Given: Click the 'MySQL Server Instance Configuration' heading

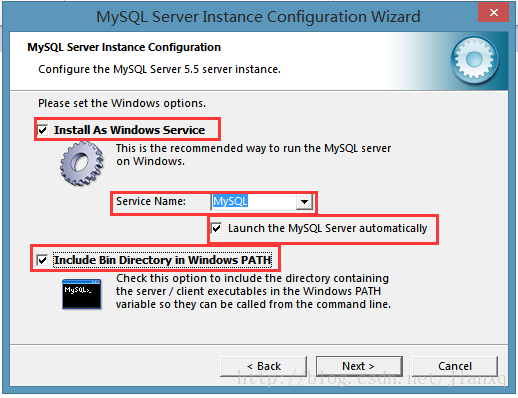Looking at the screenshot, I should coord(124,47).
